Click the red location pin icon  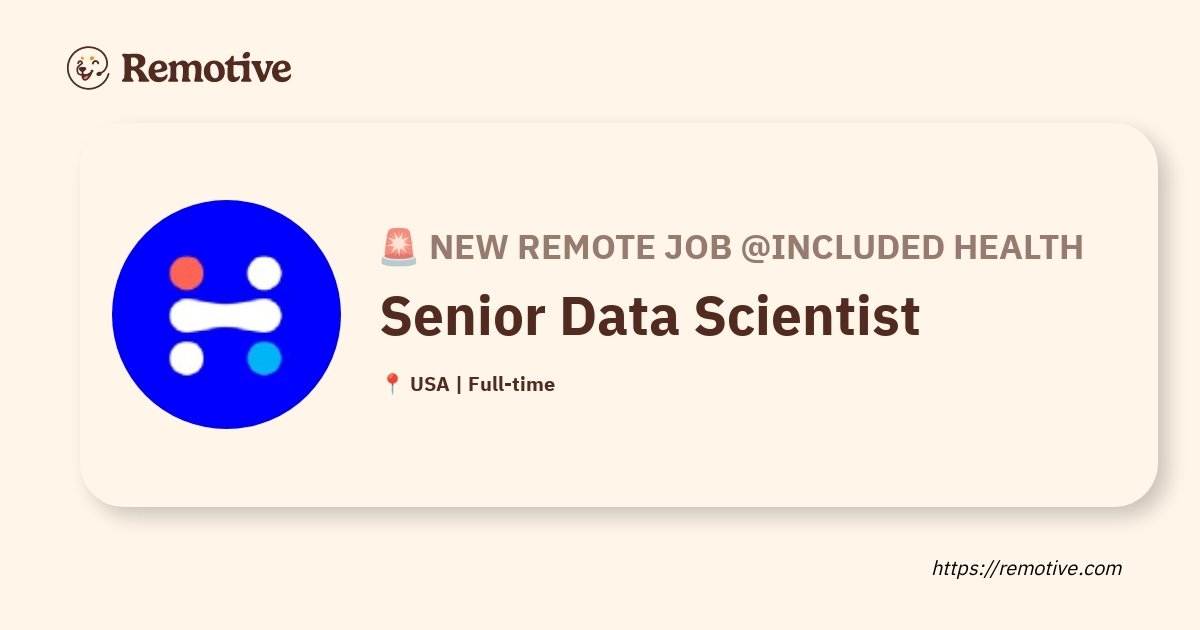pos(392,384)
